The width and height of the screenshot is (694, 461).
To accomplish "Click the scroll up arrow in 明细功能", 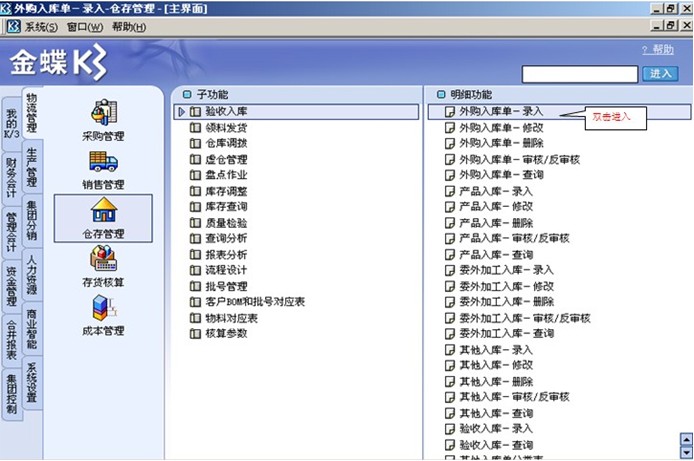I will tap(686, 439).
